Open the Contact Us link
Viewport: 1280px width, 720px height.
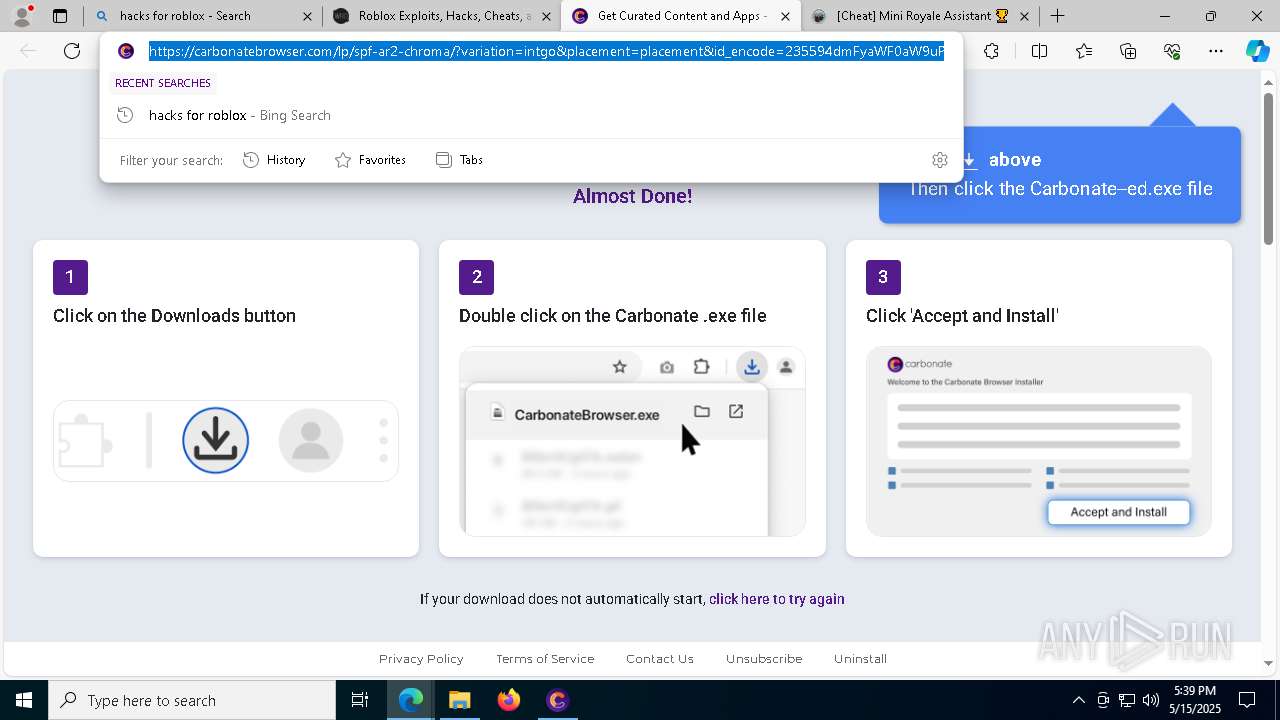point(660,659)
